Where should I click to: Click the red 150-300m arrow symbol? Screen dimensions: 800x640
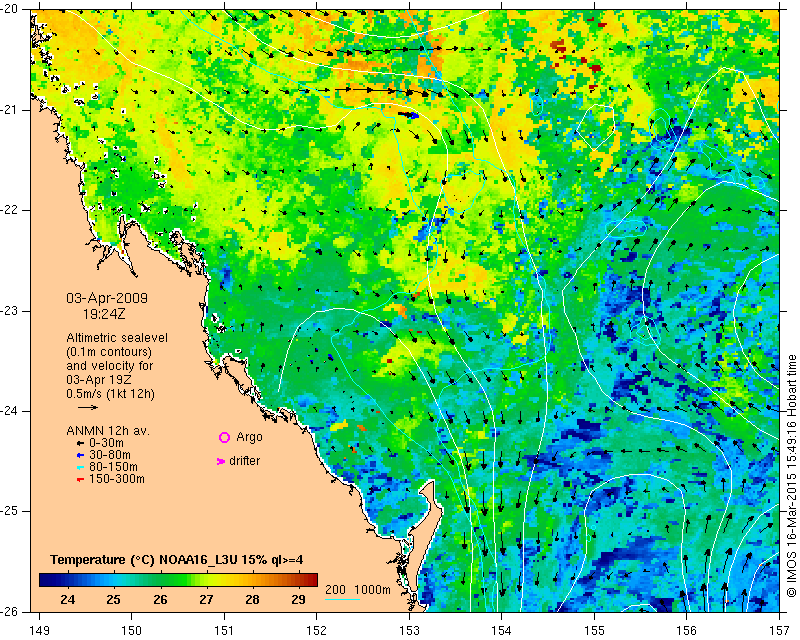point(80,479)
